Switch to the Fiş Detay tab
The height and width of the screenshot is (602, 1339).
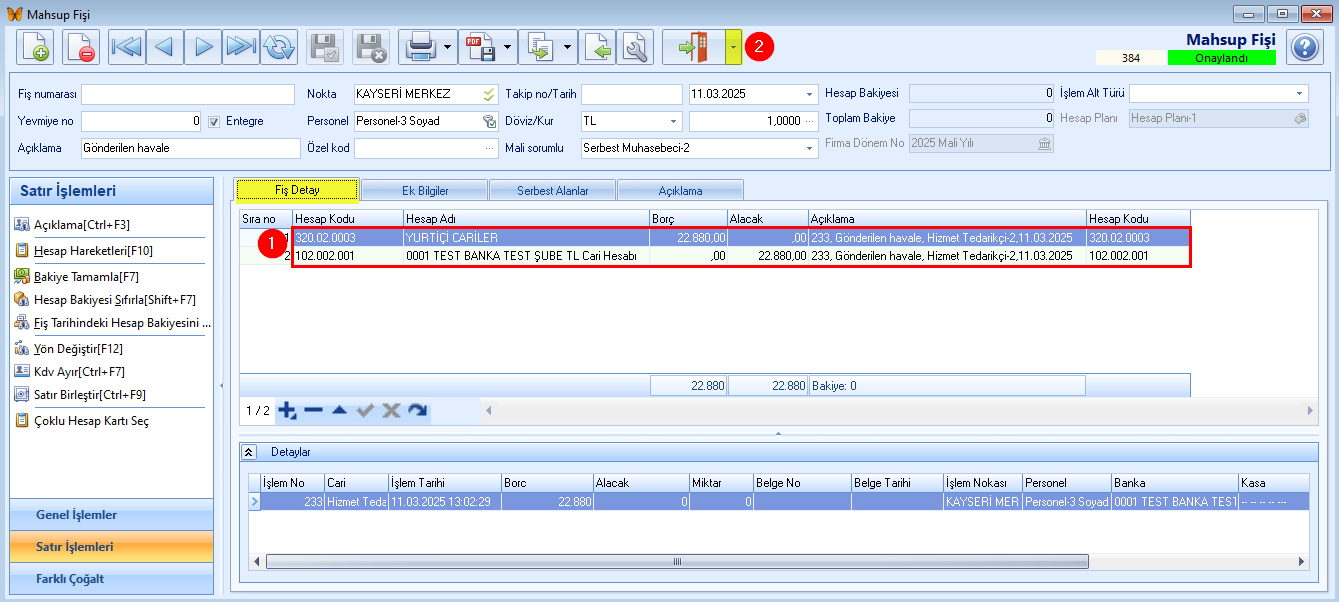296,190
